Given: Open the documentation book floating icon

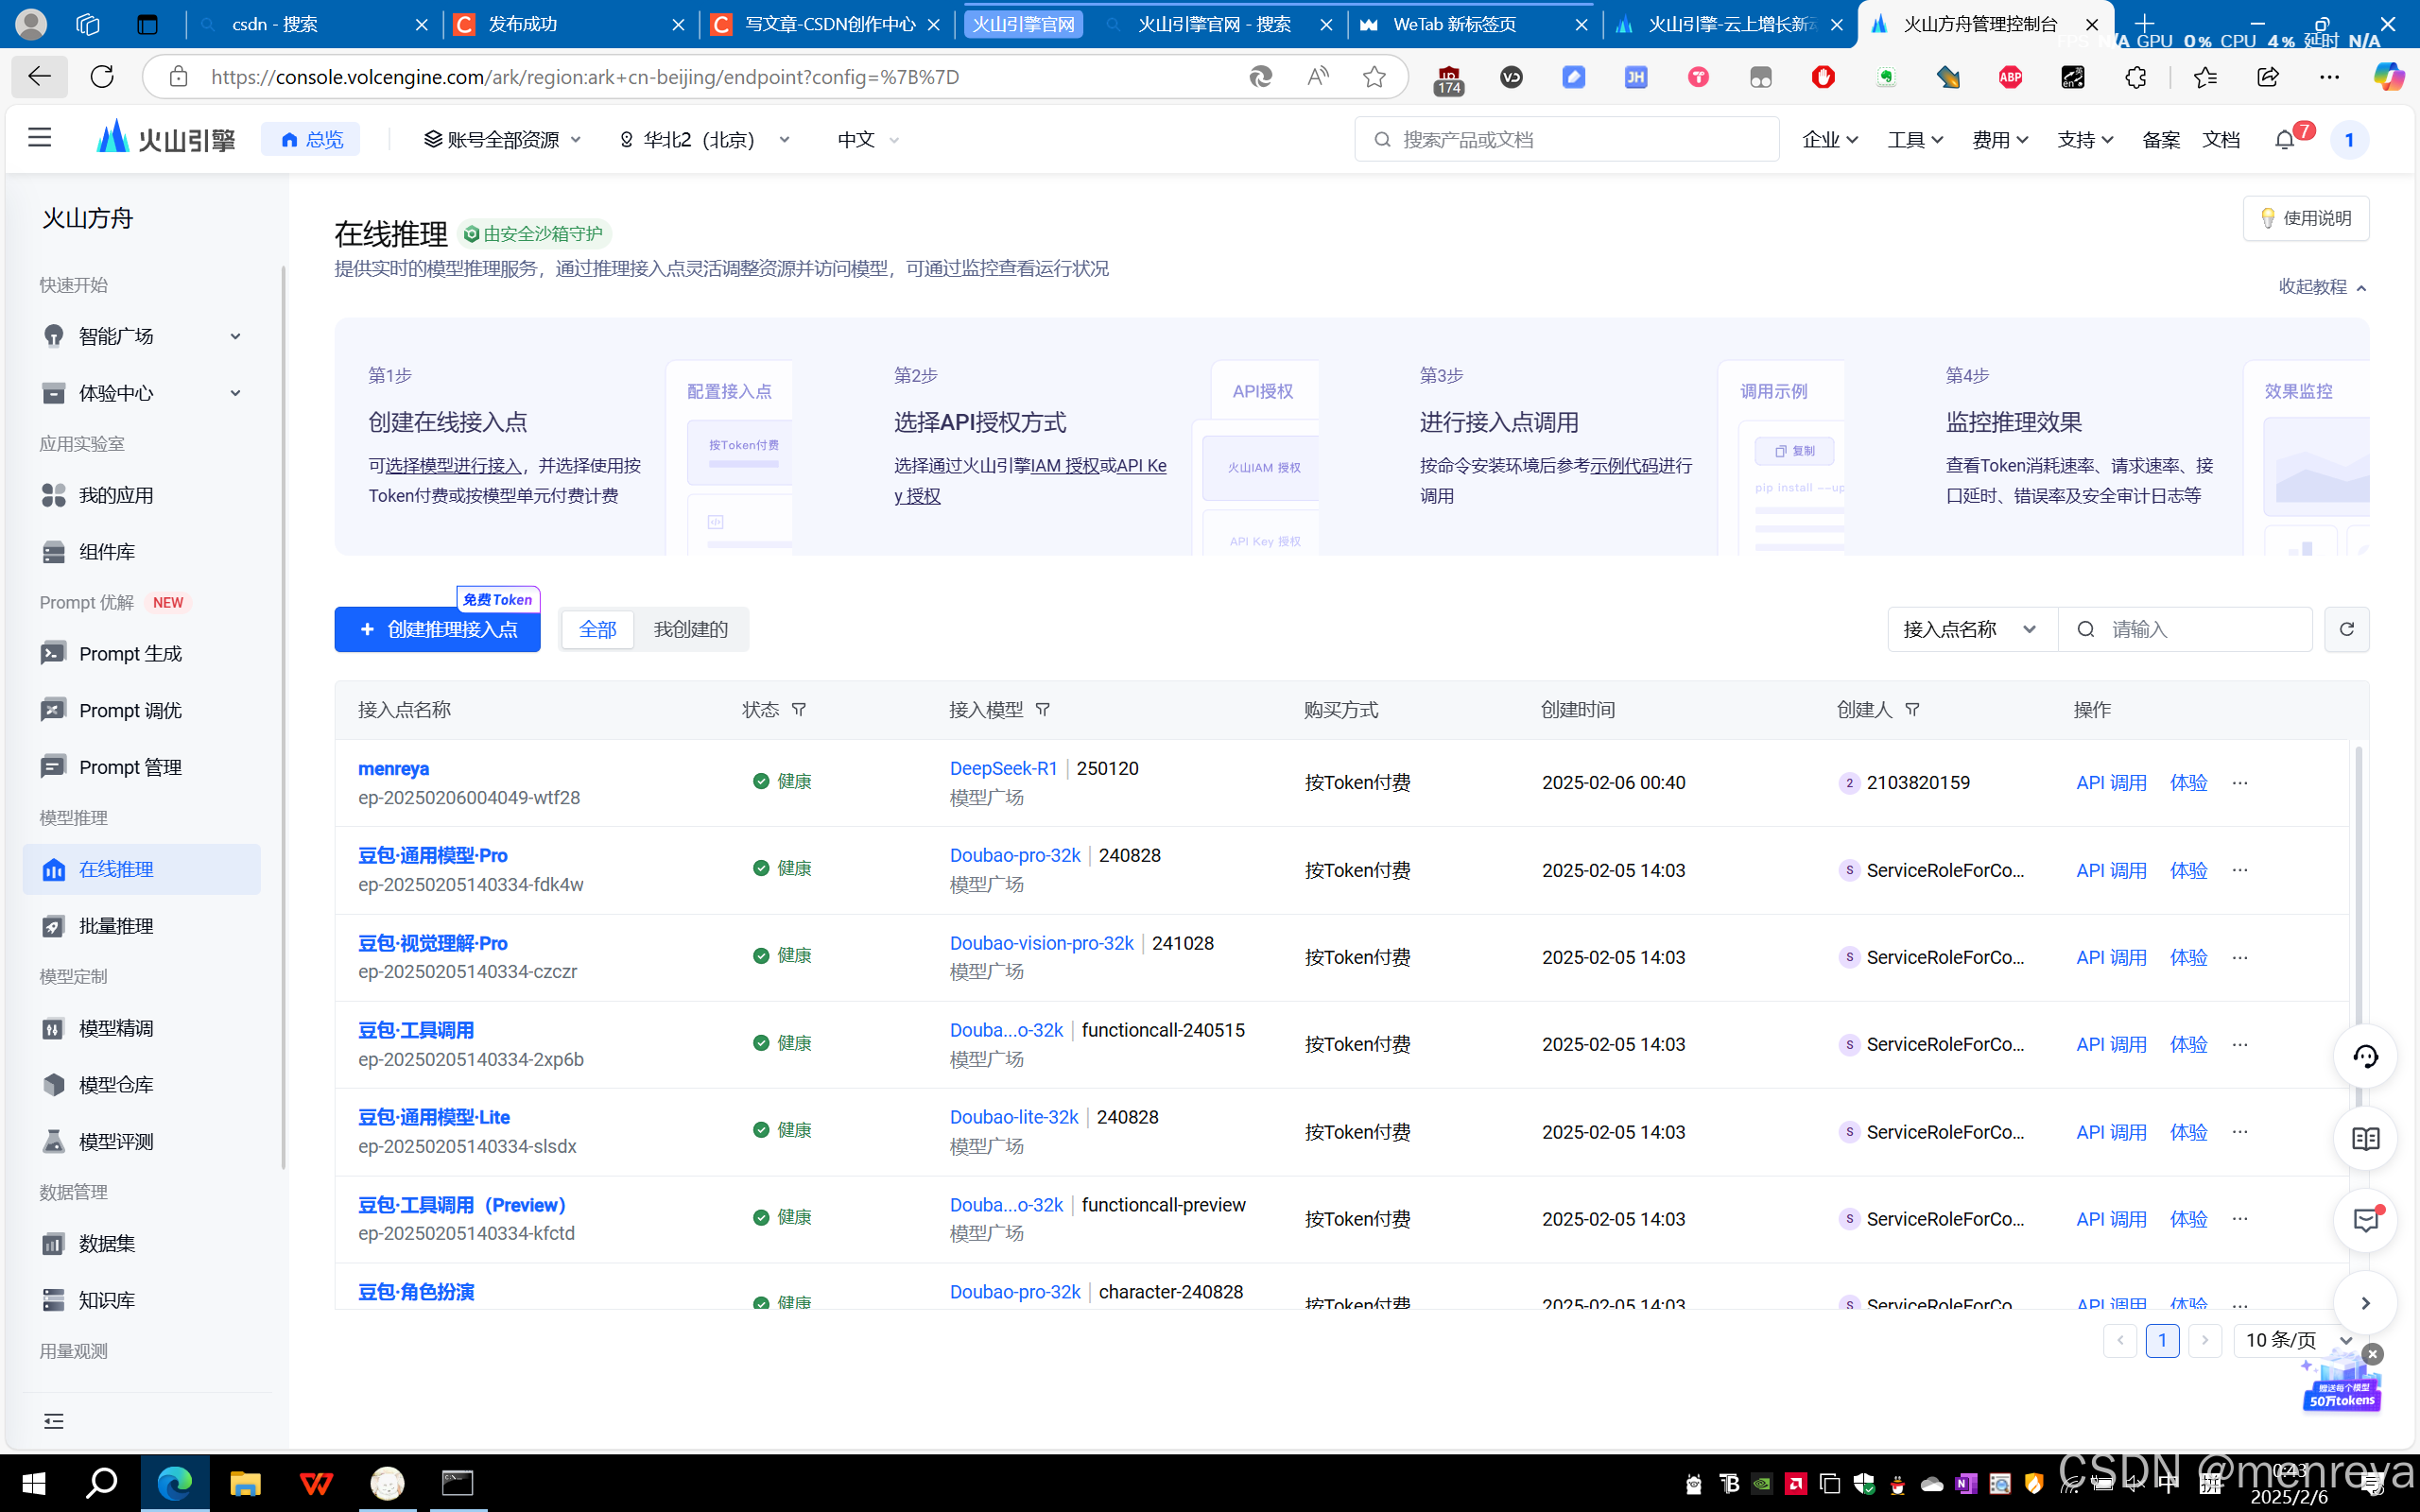Looking at the screenshot, I should point(2365,1138).
